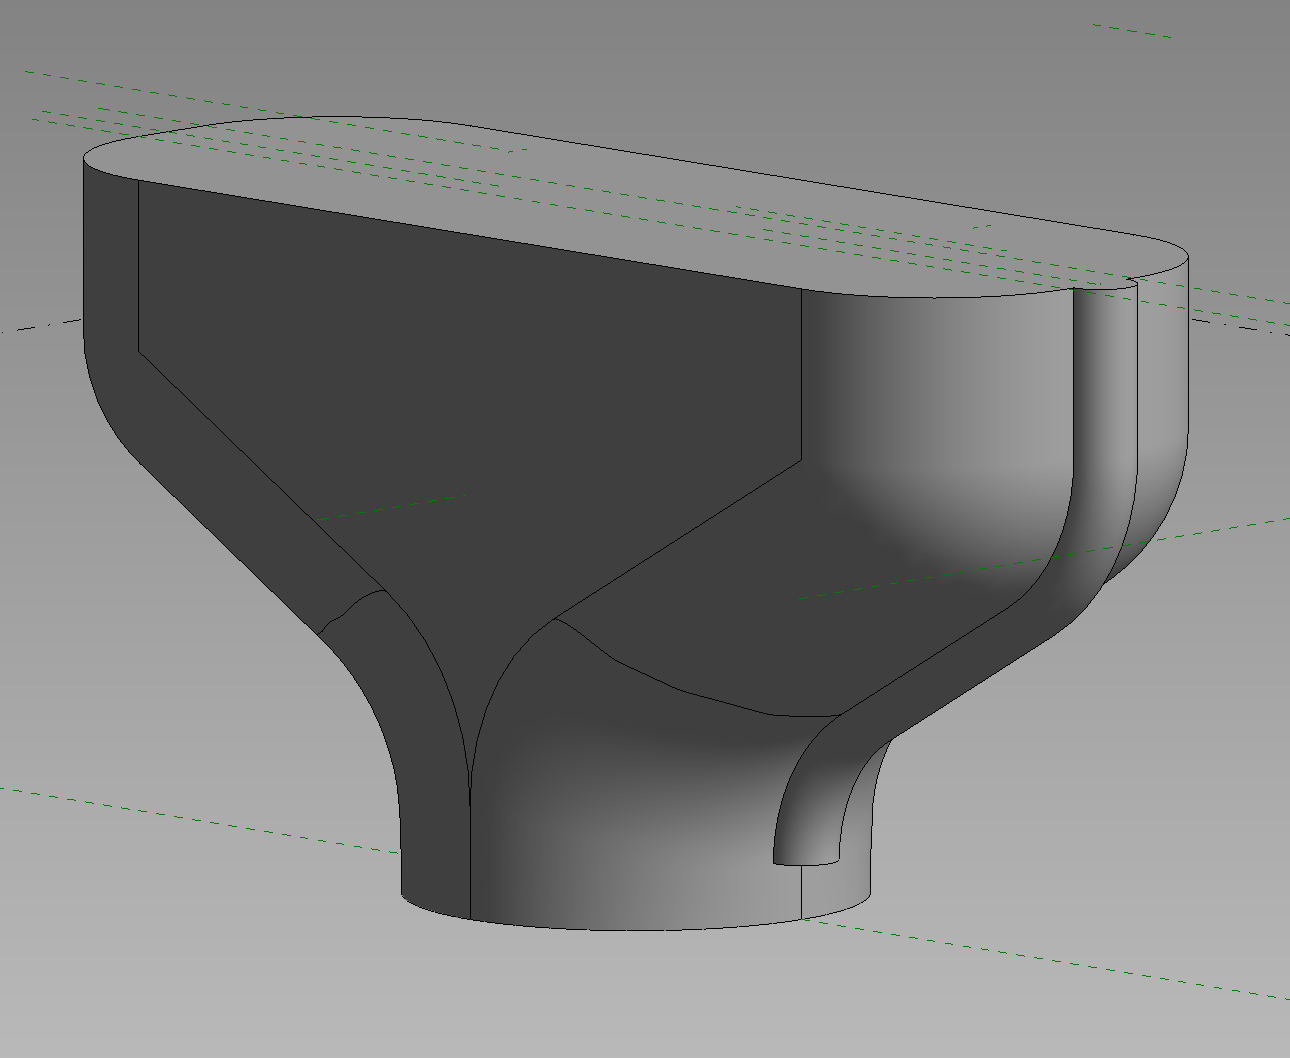Click the cylindrical base surface
The height and width of the screenshot is (1058, 1290).
pos(620,870)
